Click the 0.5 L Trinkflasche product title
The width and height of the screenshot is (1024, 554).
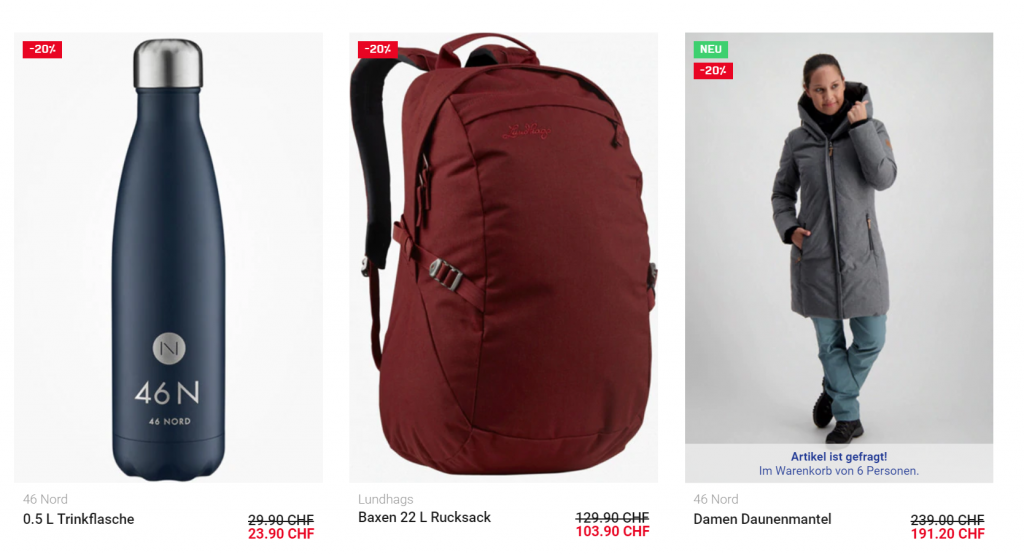click(78, 519)
